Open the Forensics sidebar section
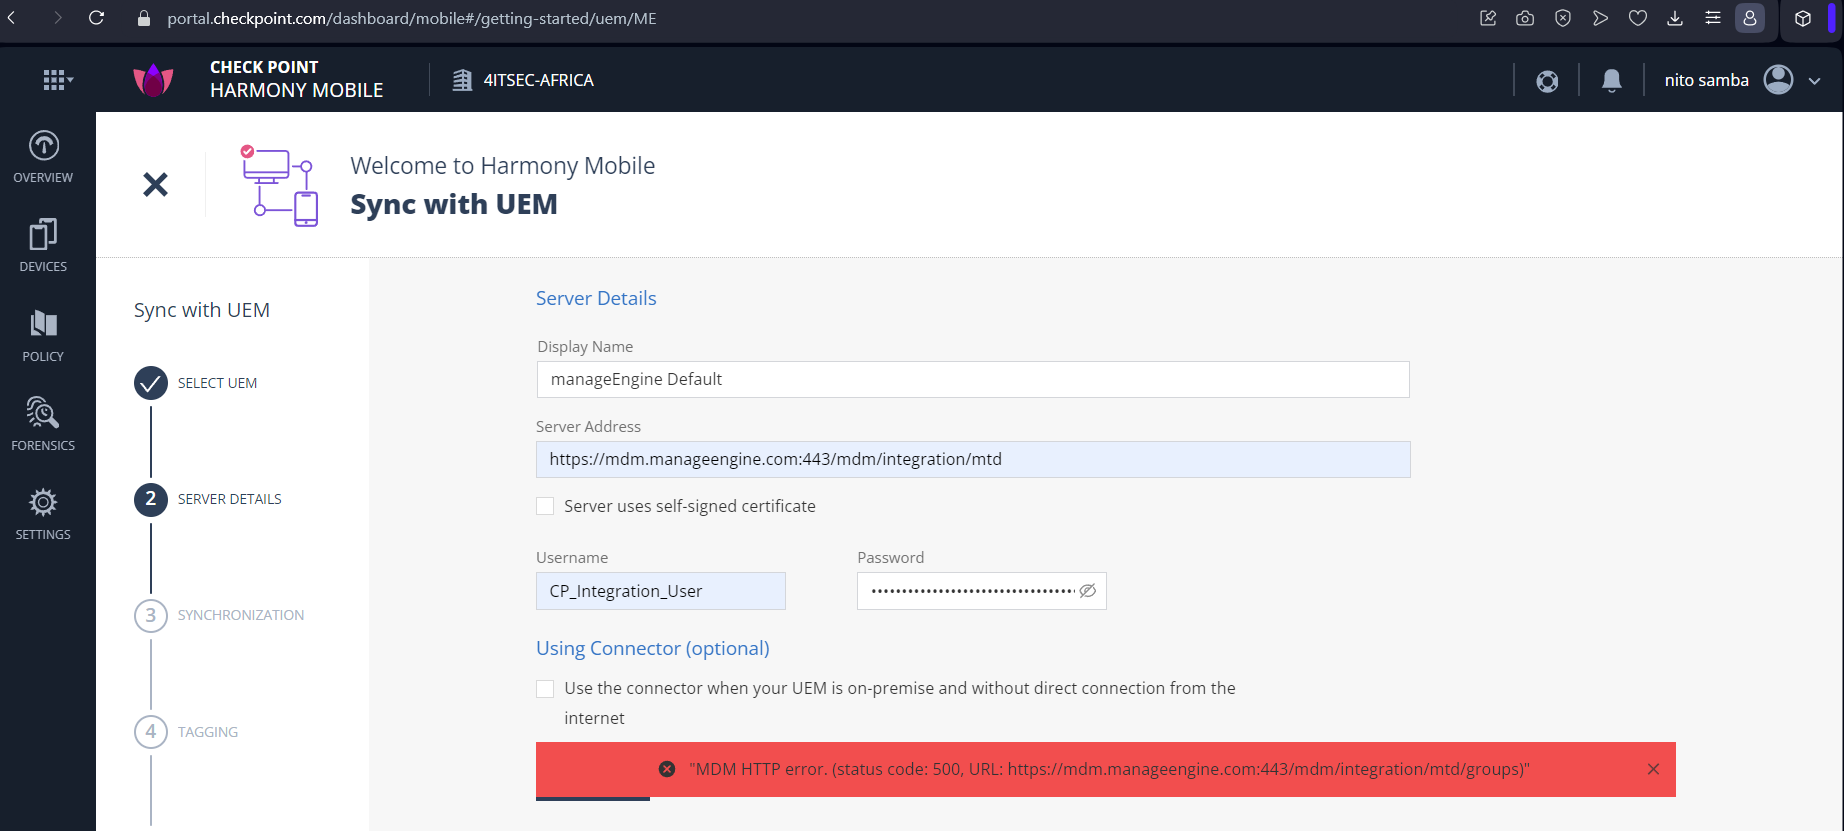 [43, 425]
